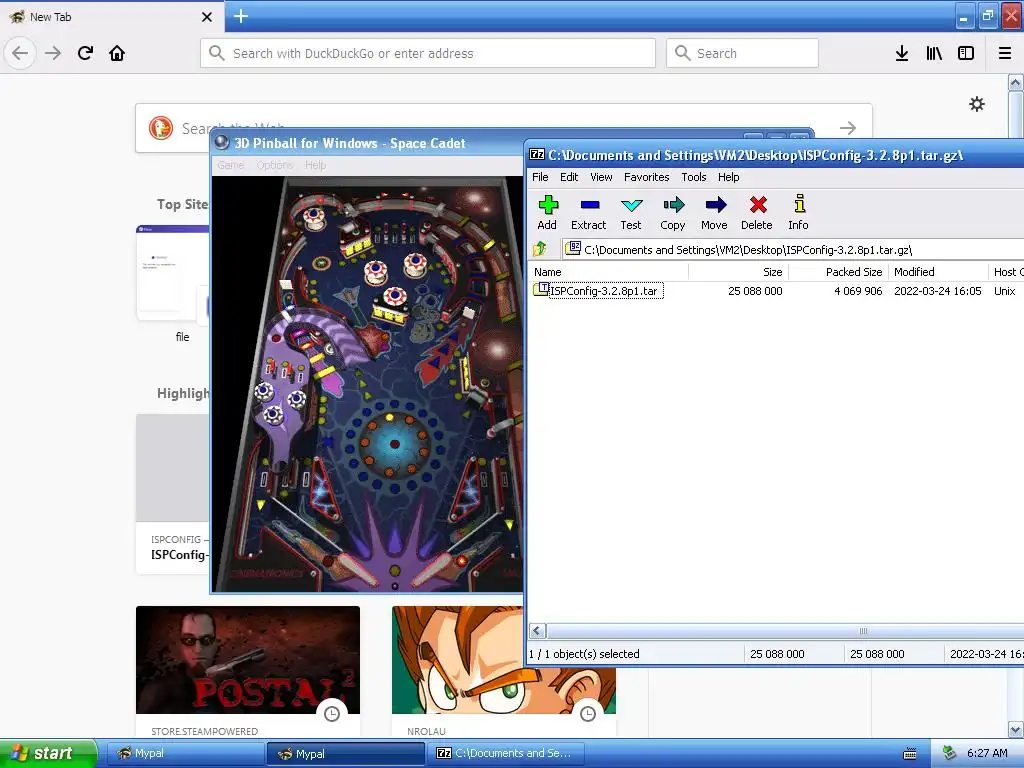Toggle the browser sidebar icon
Image resolution: width=1024 pixels, height=768 pixels.
(x=966, y=53)
